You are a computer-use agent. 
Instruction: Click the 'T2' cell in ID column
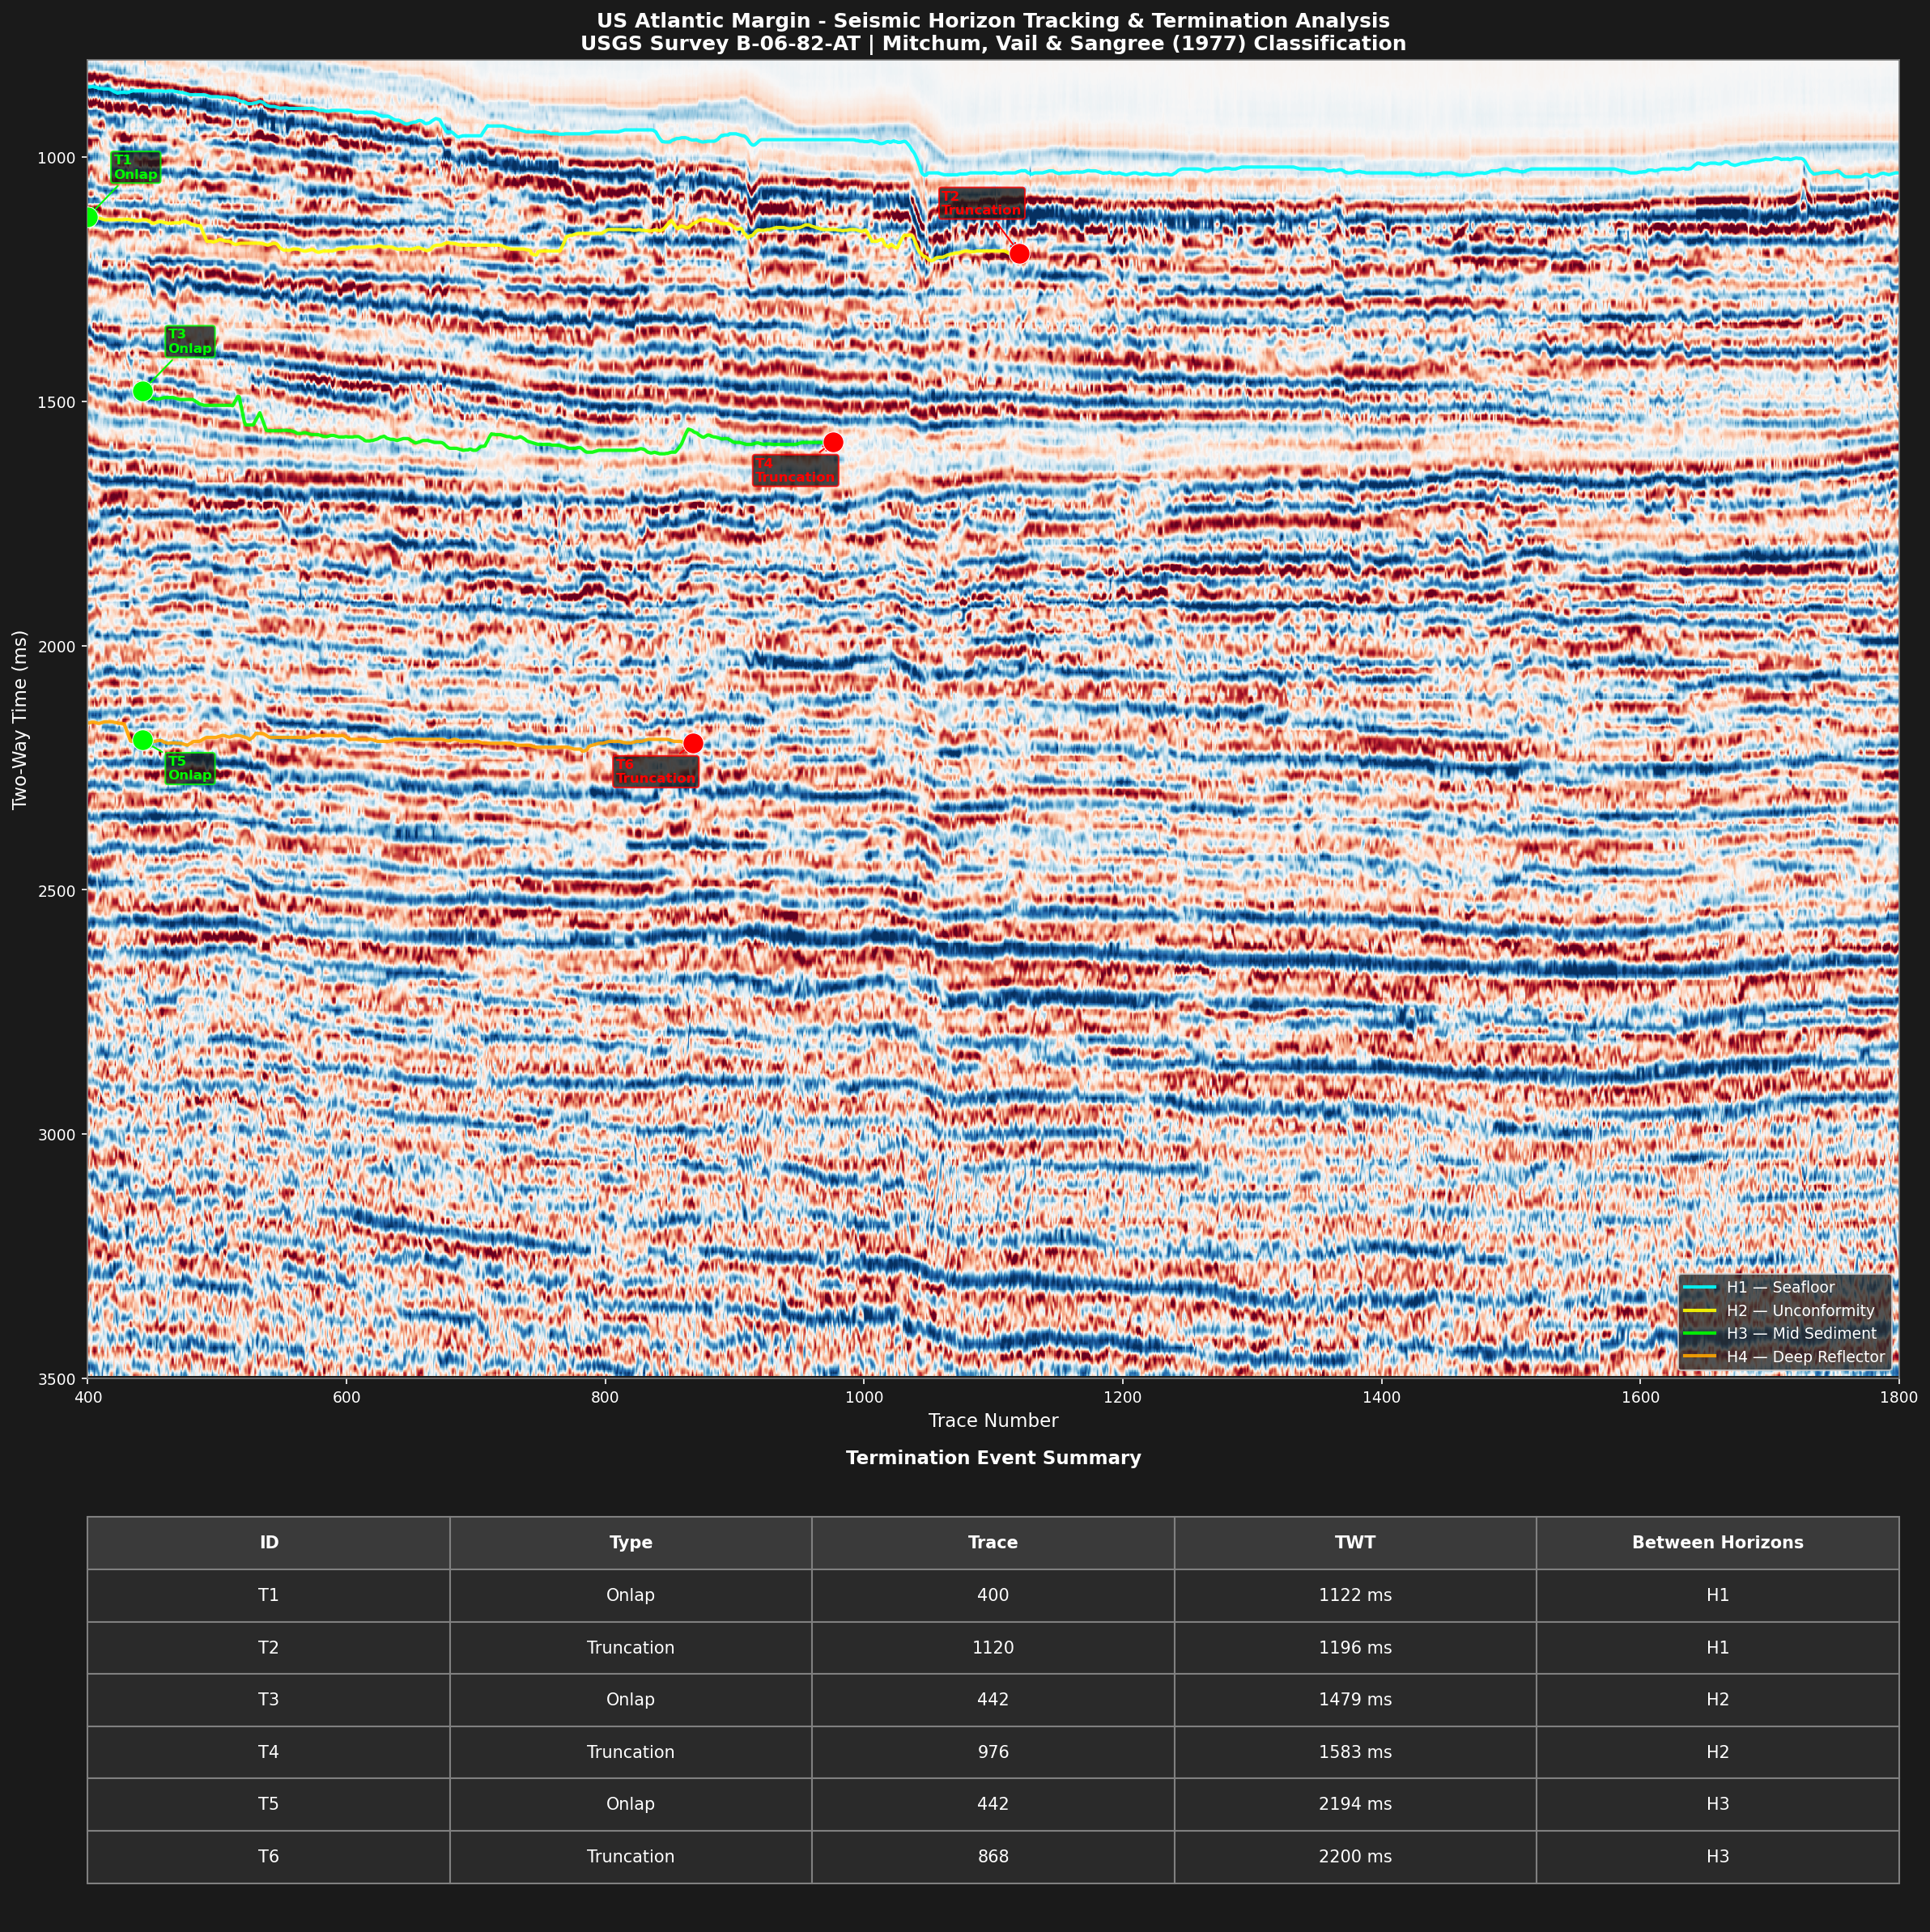(269, 1648)
